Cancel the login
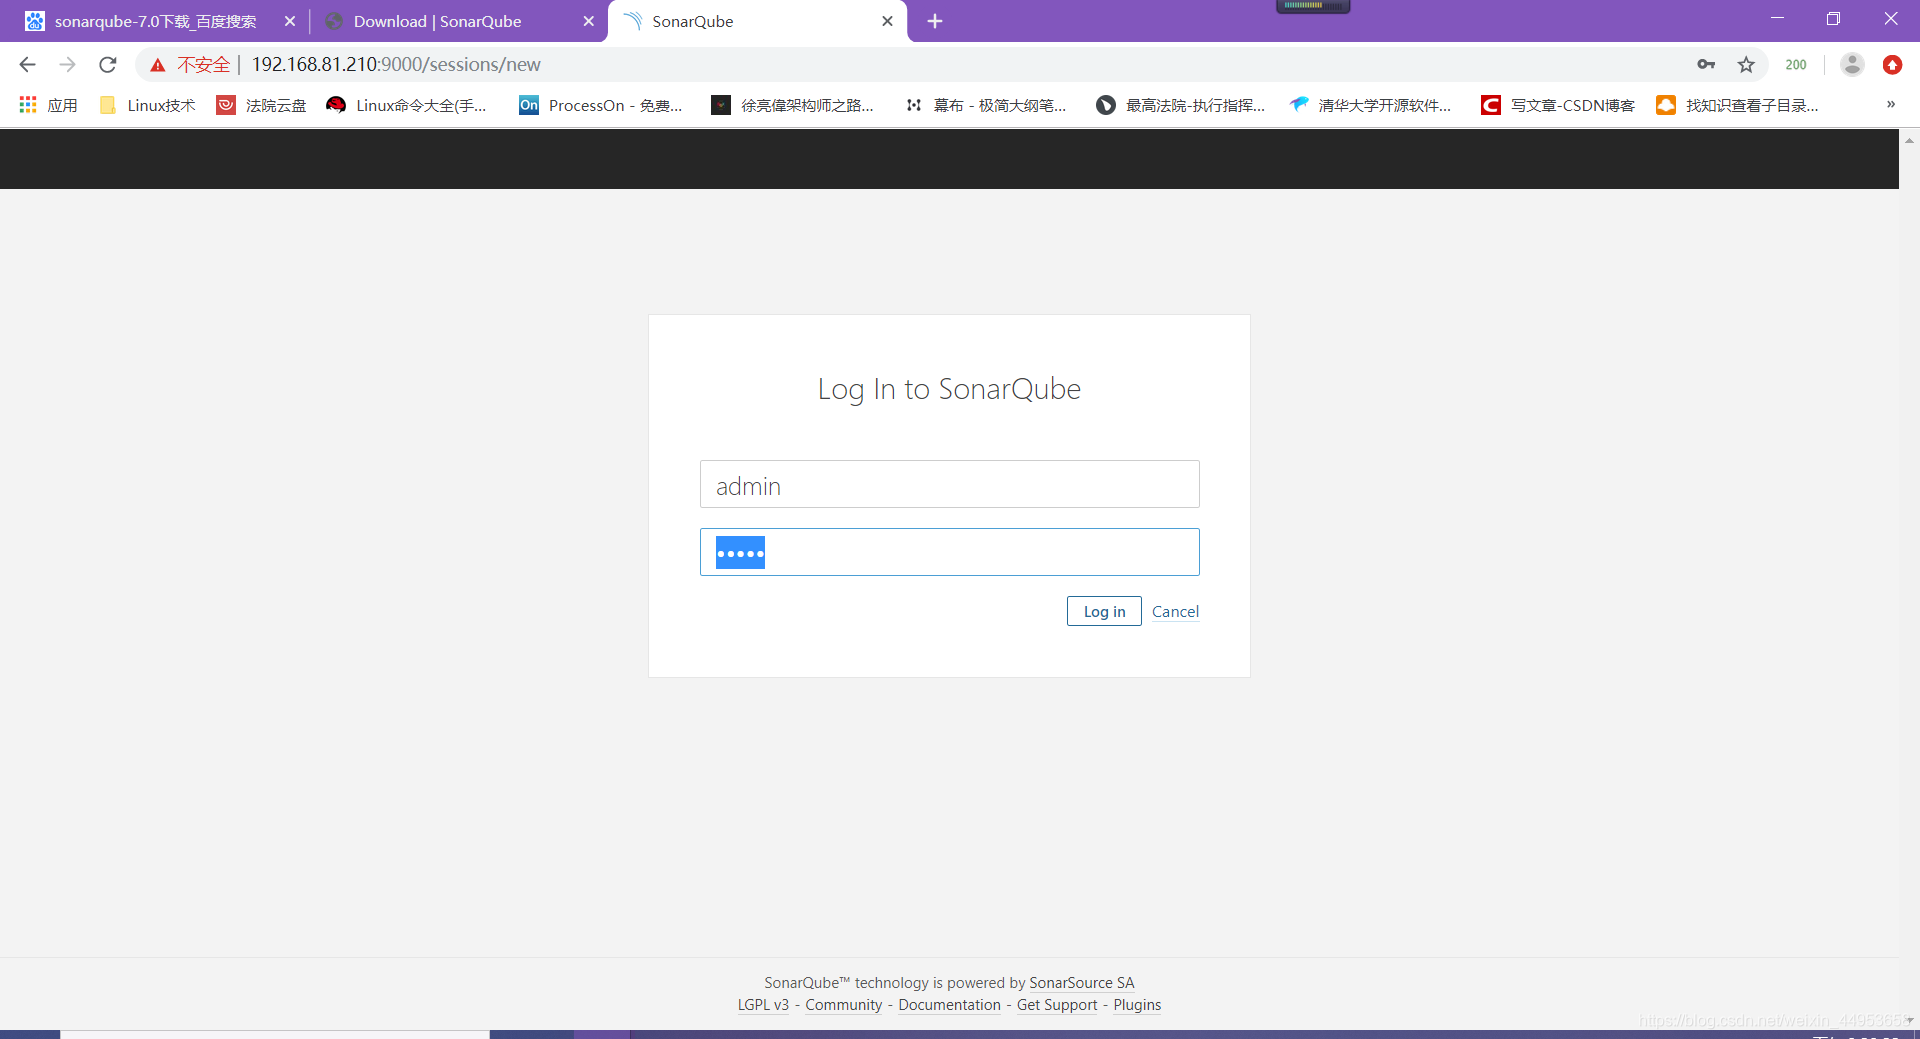Image resolution: width=1920 pixels, height=1039 pixels. pyautogui.click(x=1175, y=612)
